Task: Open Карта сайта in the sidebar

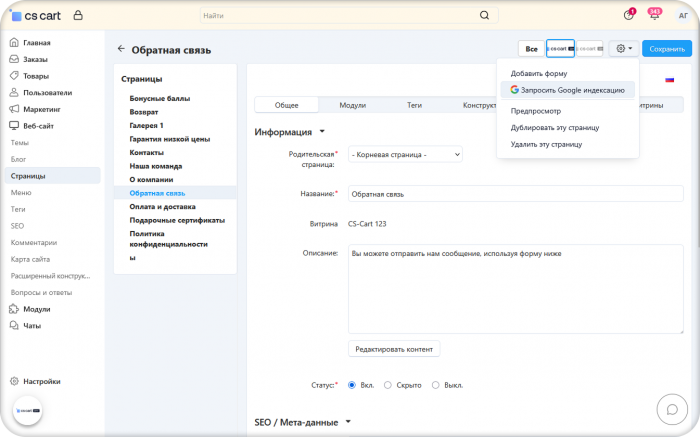Action: 30,259
